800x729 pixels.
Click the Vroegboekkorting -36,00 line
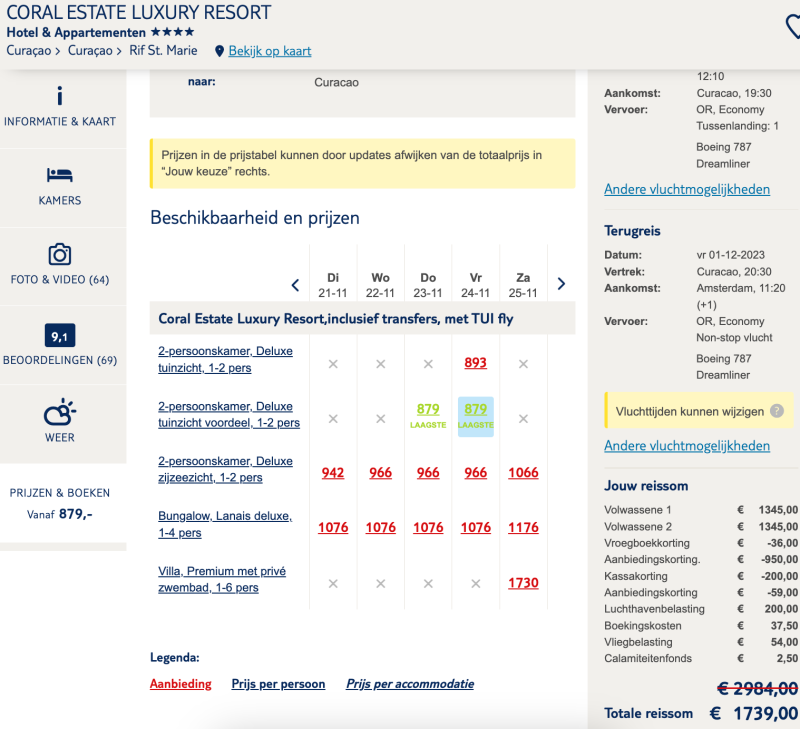pos(701,543)
